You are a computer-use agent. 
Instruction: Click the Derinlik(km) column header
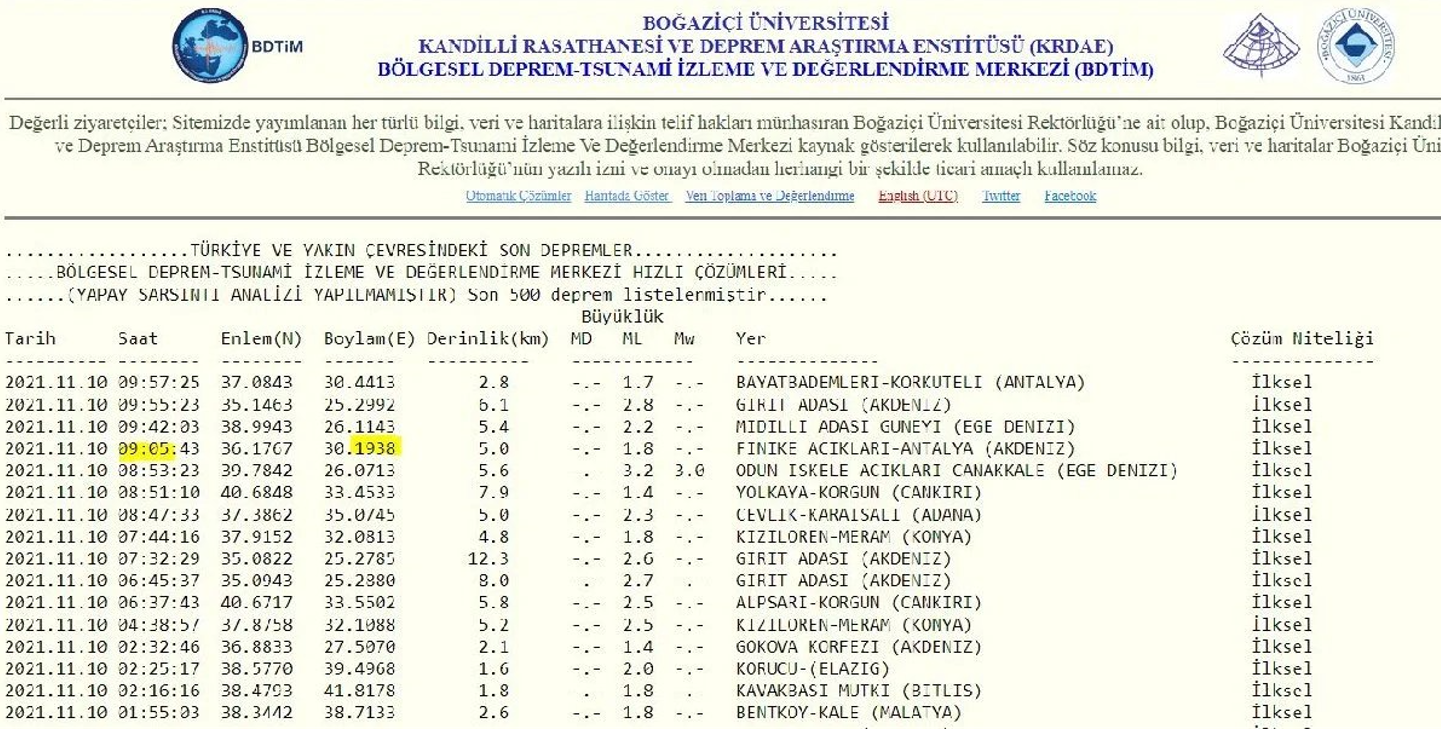click(488, 339)
